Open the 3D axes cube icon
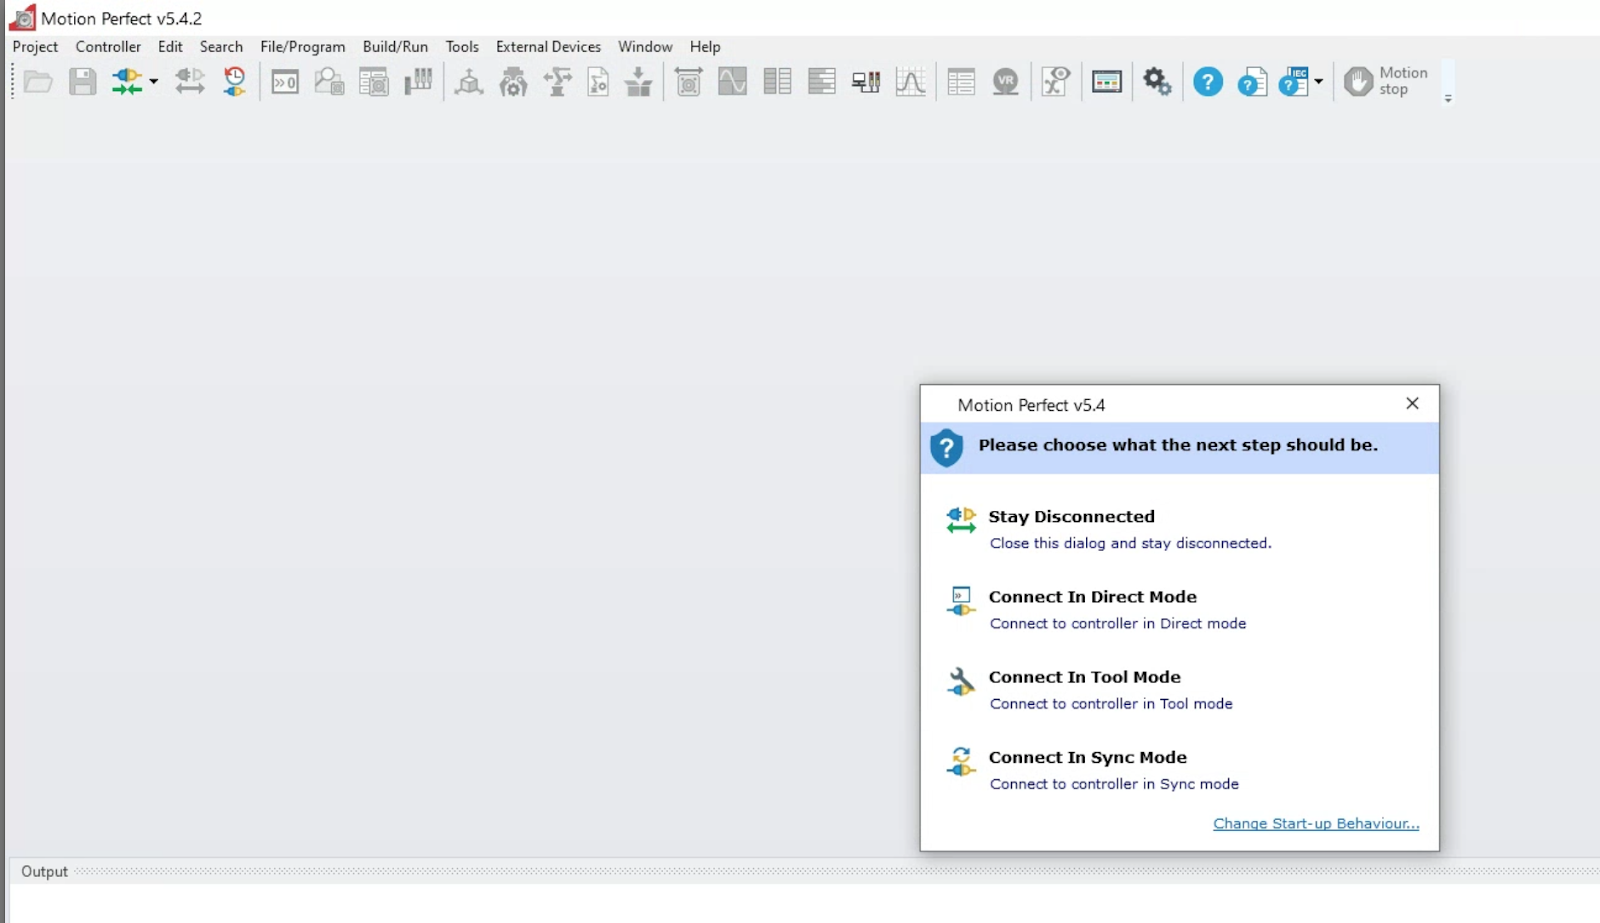1600x923 pixels. 469,82
